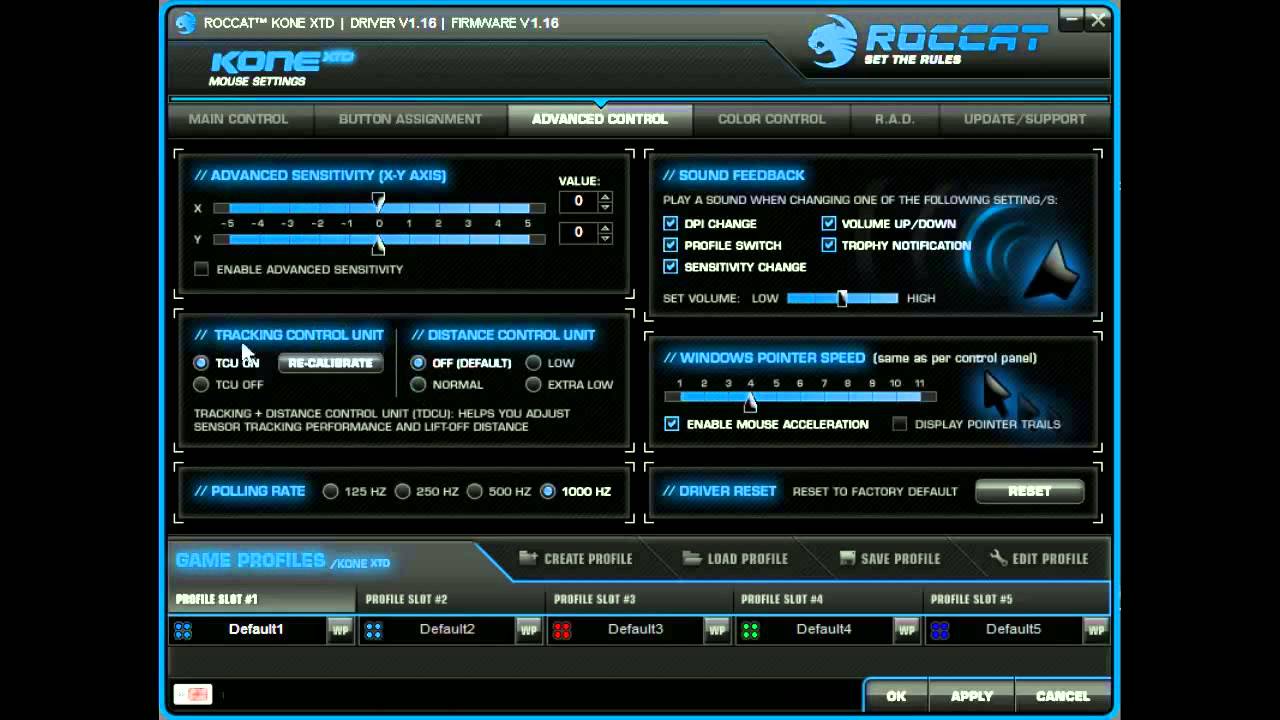This screenshot has height=720, width=1280.
Task: Disable Enable Mouse Acceleration checkbox
Action: (672, 424)
